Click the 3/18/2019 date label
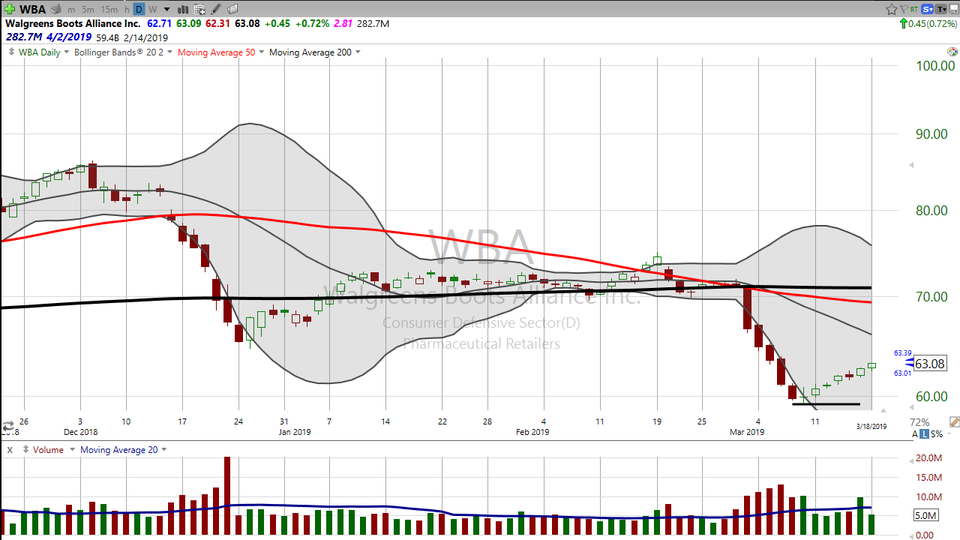The height and width of the screenshot is (540, 960). point(871,427)
